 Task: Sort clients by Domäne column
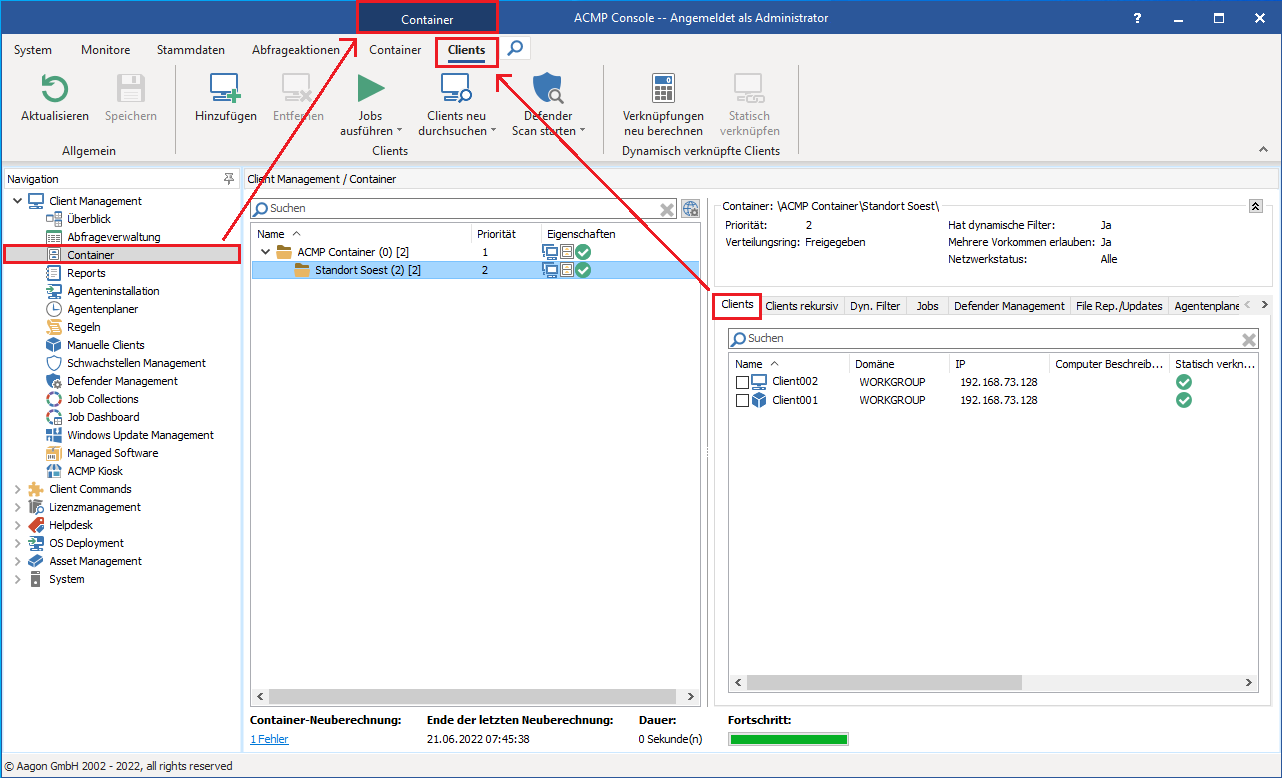pos(899,364)
